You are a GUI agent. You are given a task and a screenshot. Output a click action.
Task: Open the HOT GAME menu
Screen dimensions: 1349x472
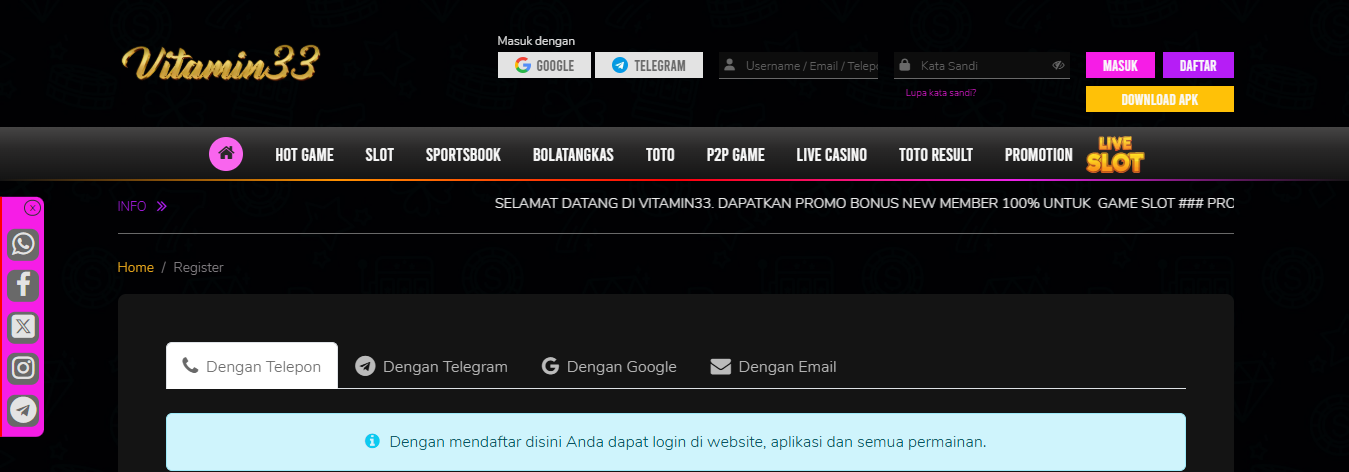tap(304, 155)
